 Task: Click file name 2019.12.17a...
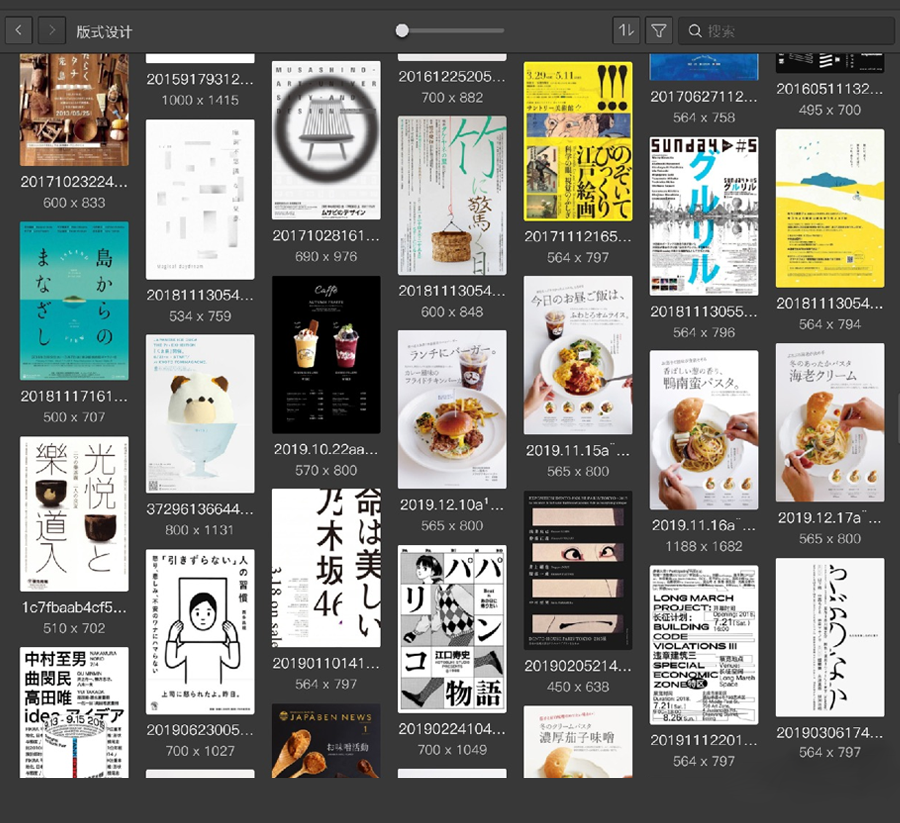tap(830, 518)
